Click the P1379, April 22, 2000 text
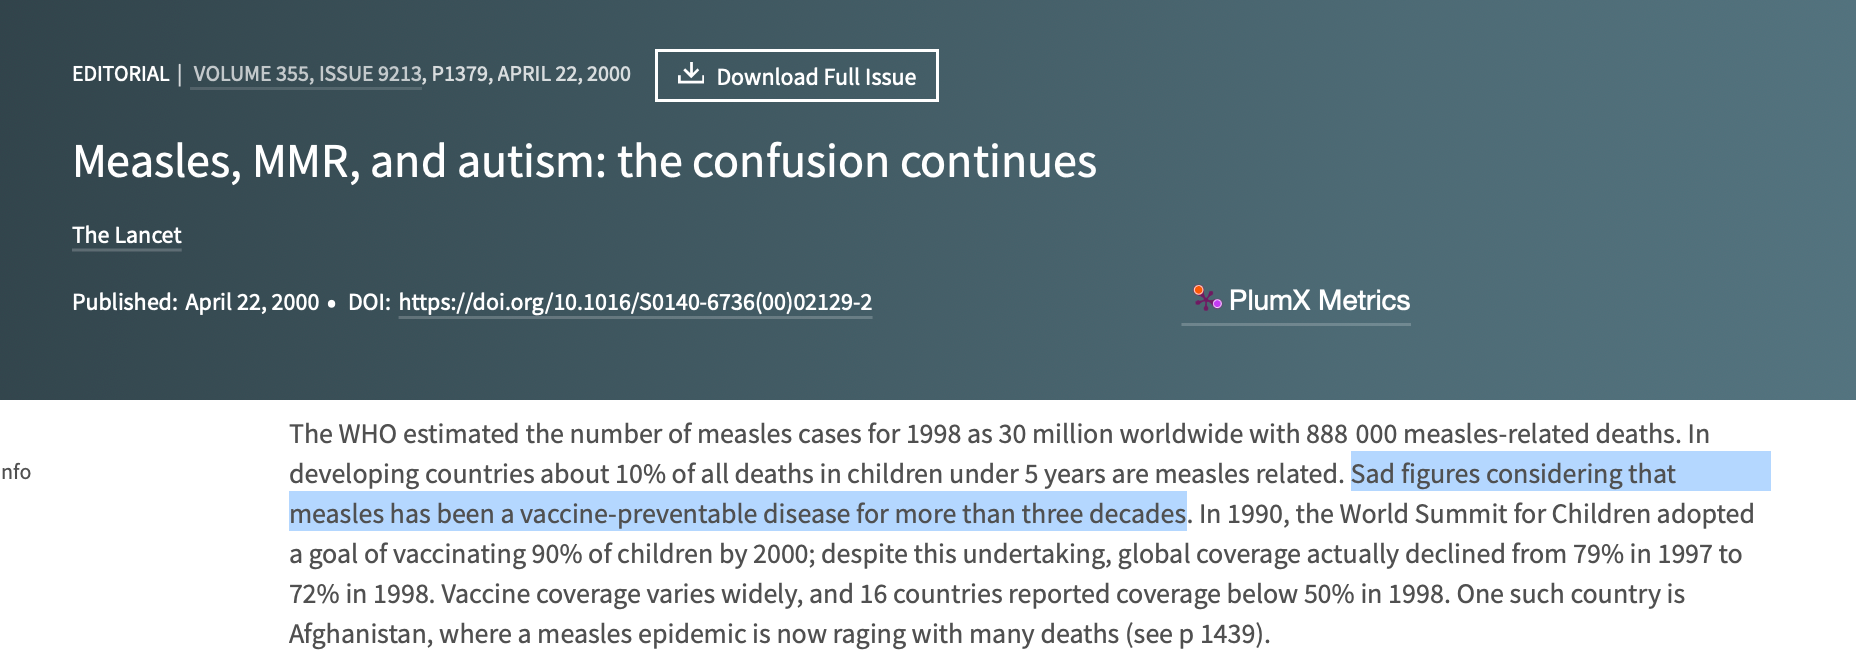Viewport: 1856px width, 670px height. [x=531, y=74]
